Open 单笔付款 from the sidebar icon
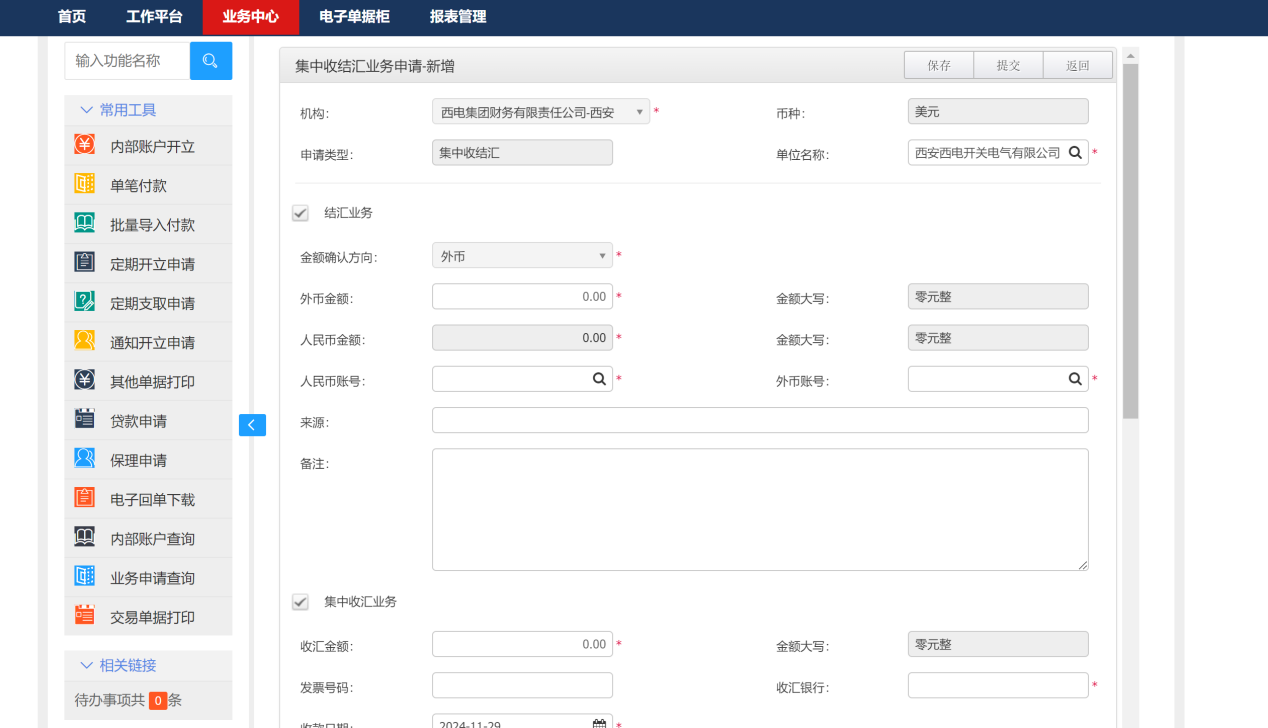The width and height of the screenshot is (1268, 728). (x=85, y=185)
